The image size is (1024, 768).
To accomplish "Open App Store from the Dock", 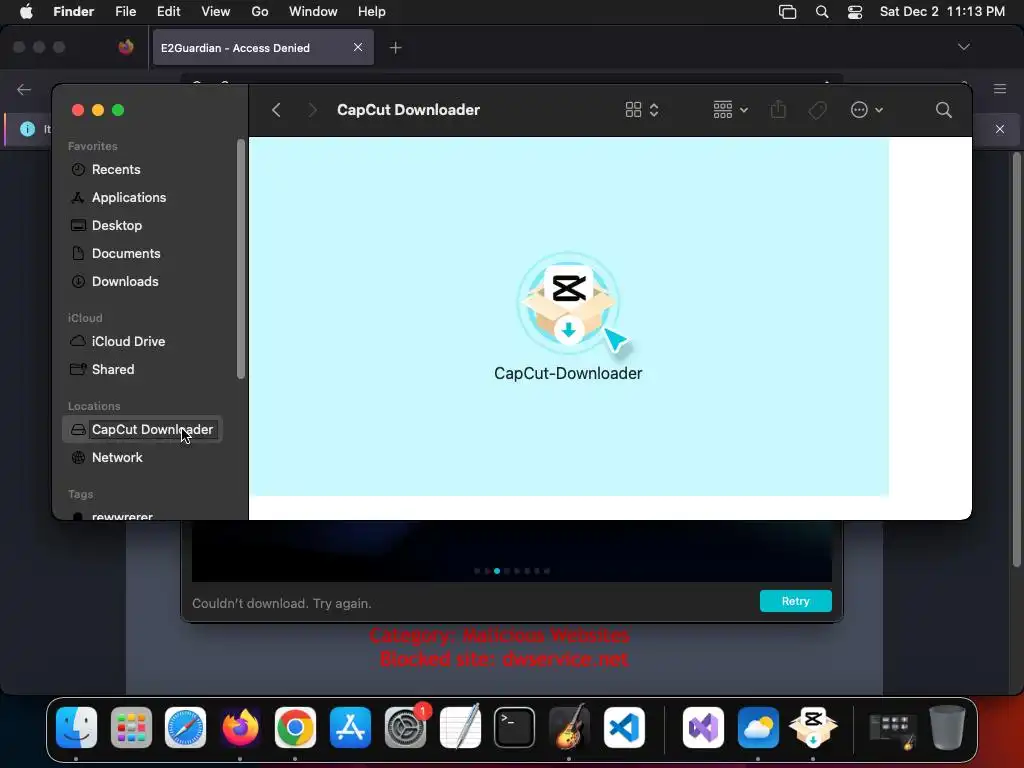I will coord(350,728).
